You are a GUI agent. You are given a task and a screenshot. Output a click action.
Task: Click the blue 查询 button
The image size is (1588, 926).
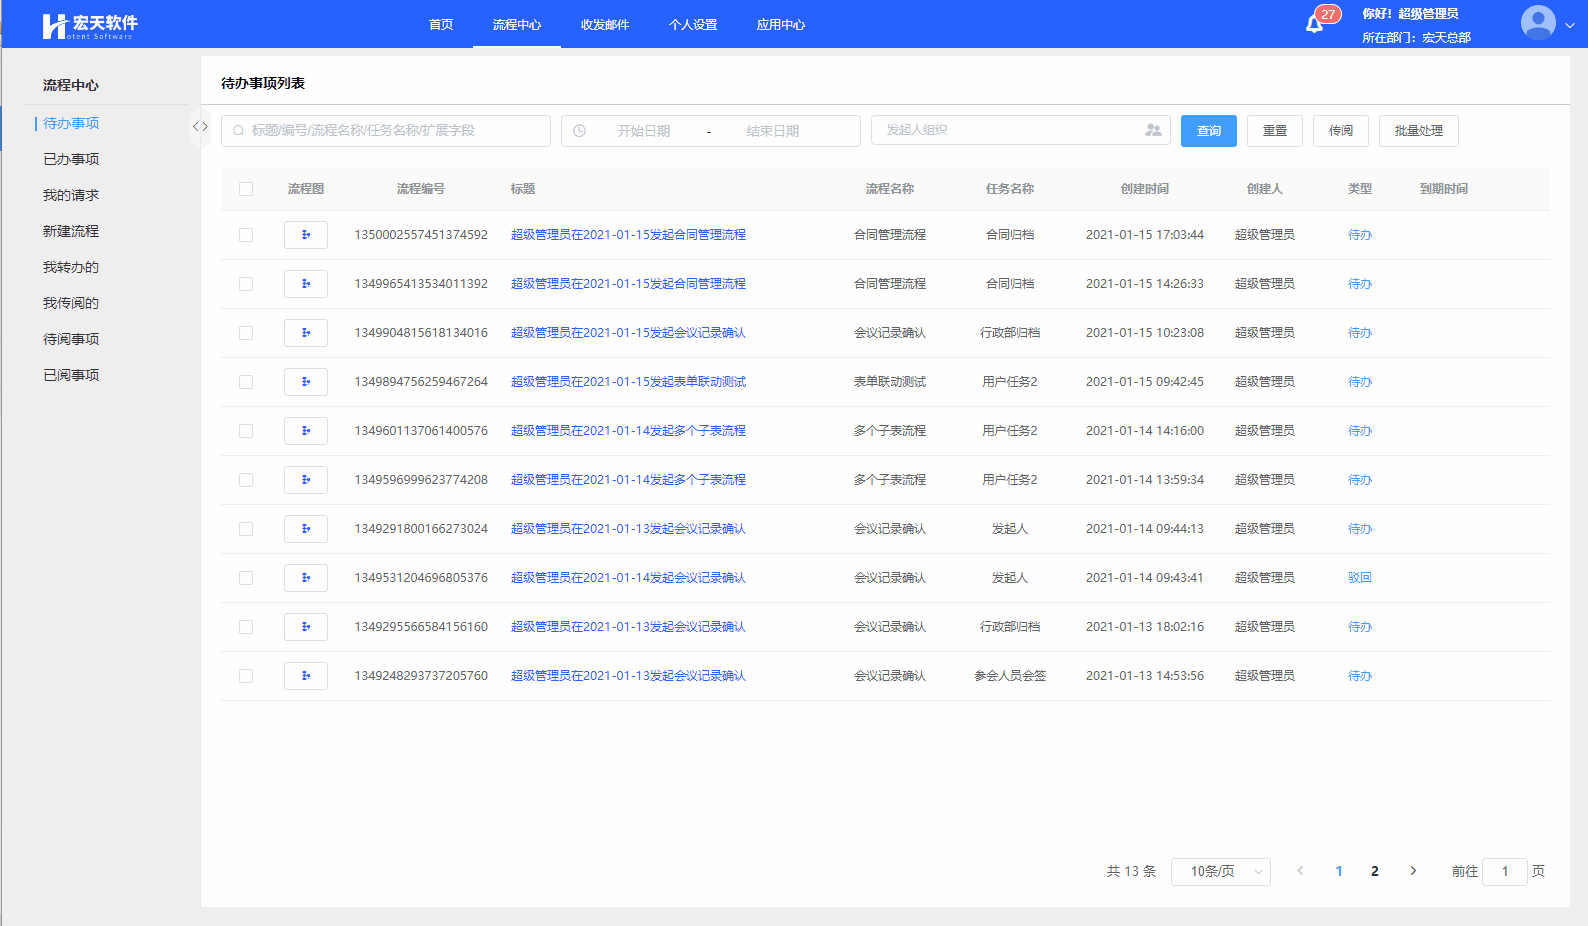[x=1208, y=131]
